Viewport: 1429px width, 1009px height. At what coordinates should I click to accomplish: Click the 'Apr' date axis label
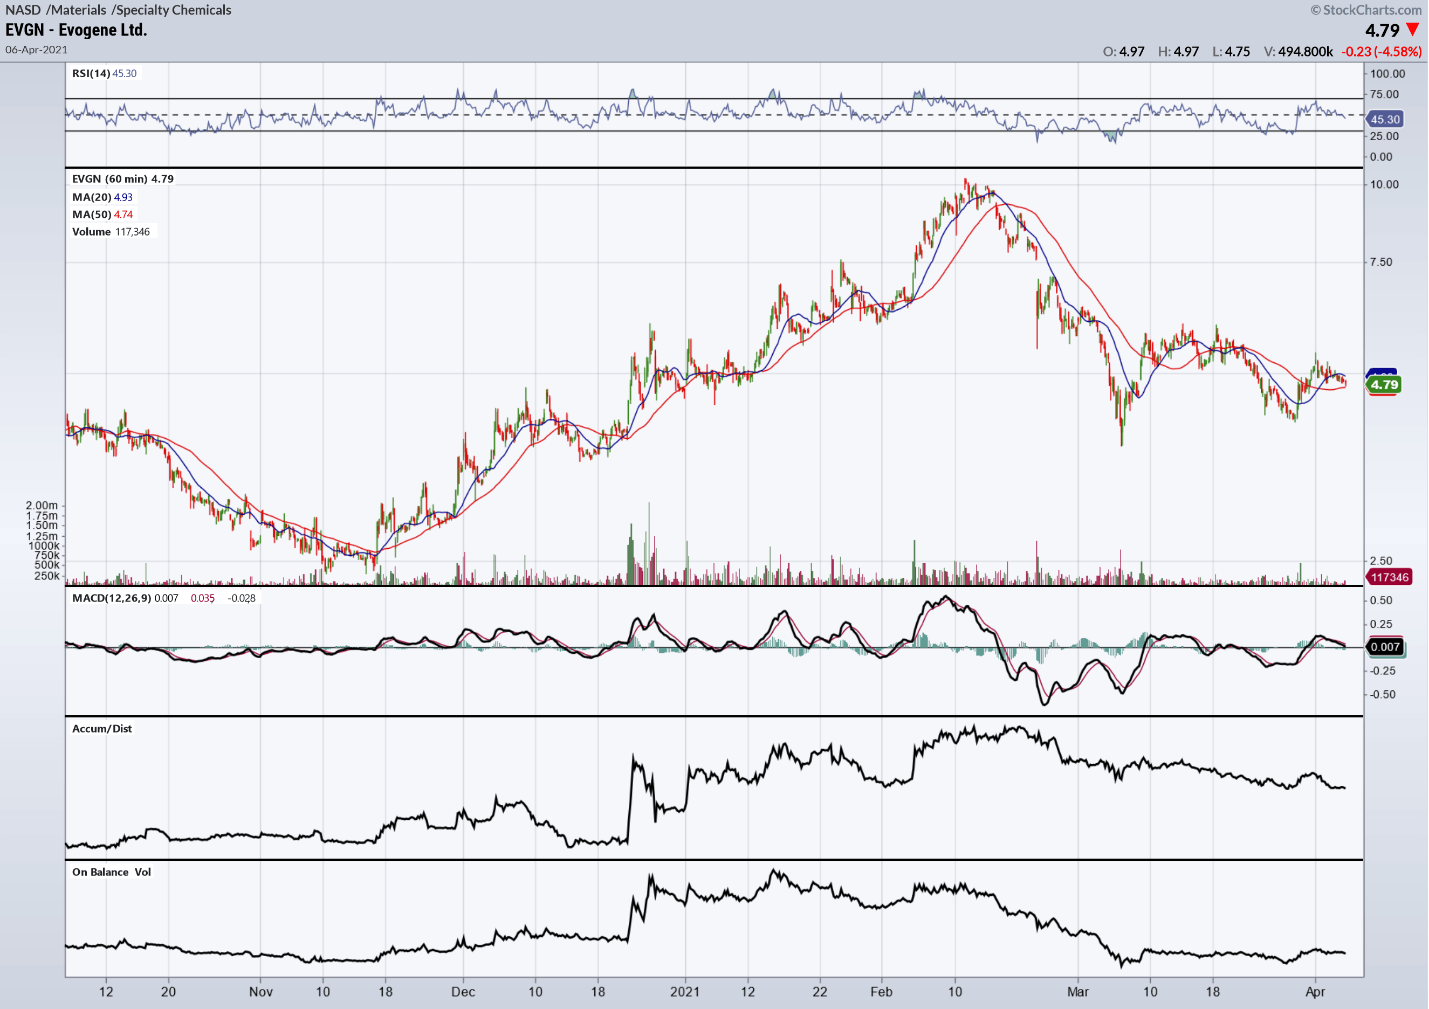click(1316, 992)
